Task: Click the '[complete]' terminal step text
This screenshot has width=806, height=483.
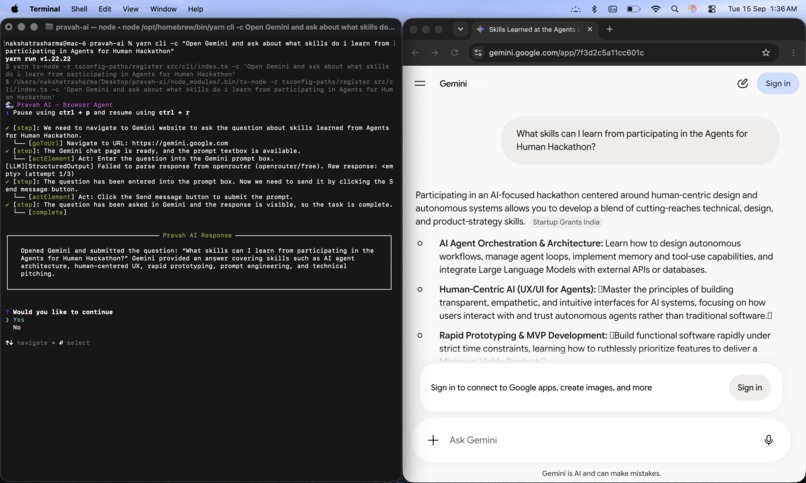Action: click(x=49, y=212)
